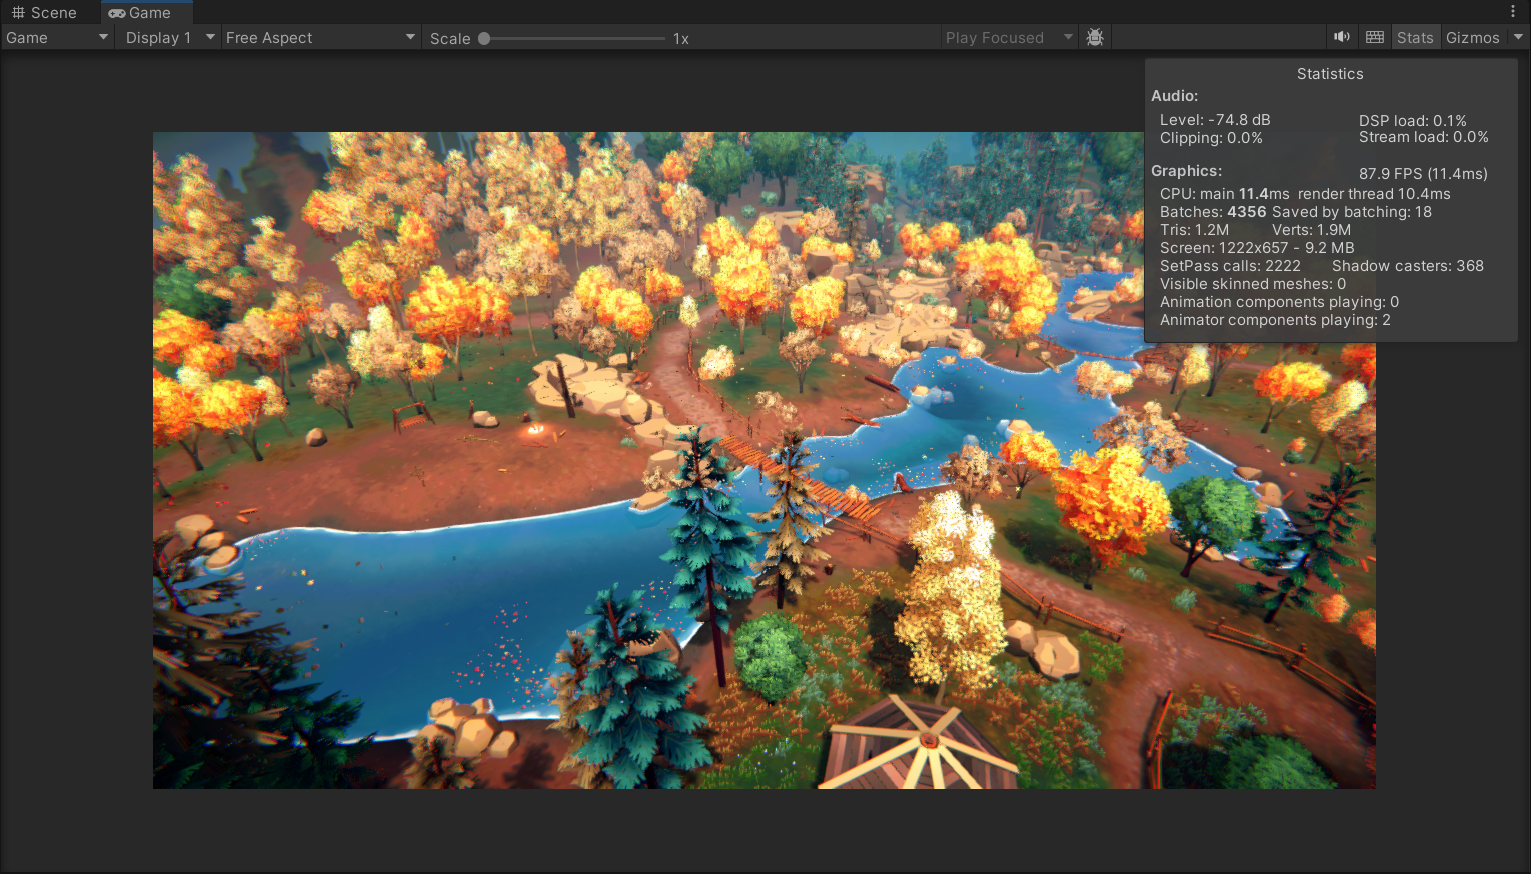Toggle the Stats overlay button
Viewport: 1531px width, 874px height.
(1415, 38)
